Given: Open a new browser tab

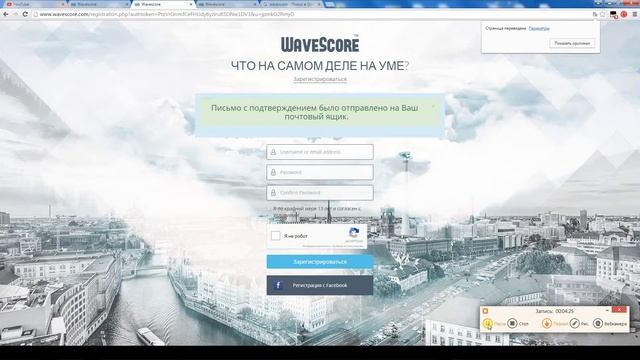Looking at the screenshot, I should click(x=330, y=4).
